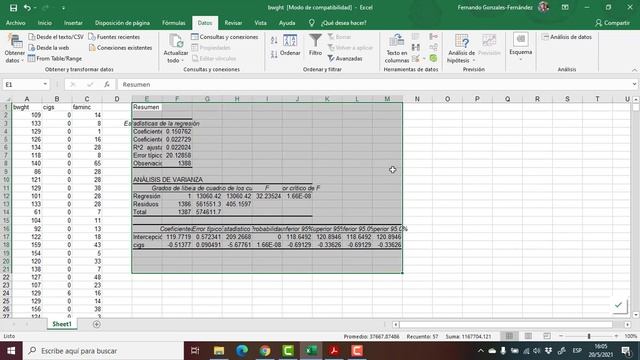Expand the Esquema outline group
Screen dimensions: 640x360
click(520, 47)
